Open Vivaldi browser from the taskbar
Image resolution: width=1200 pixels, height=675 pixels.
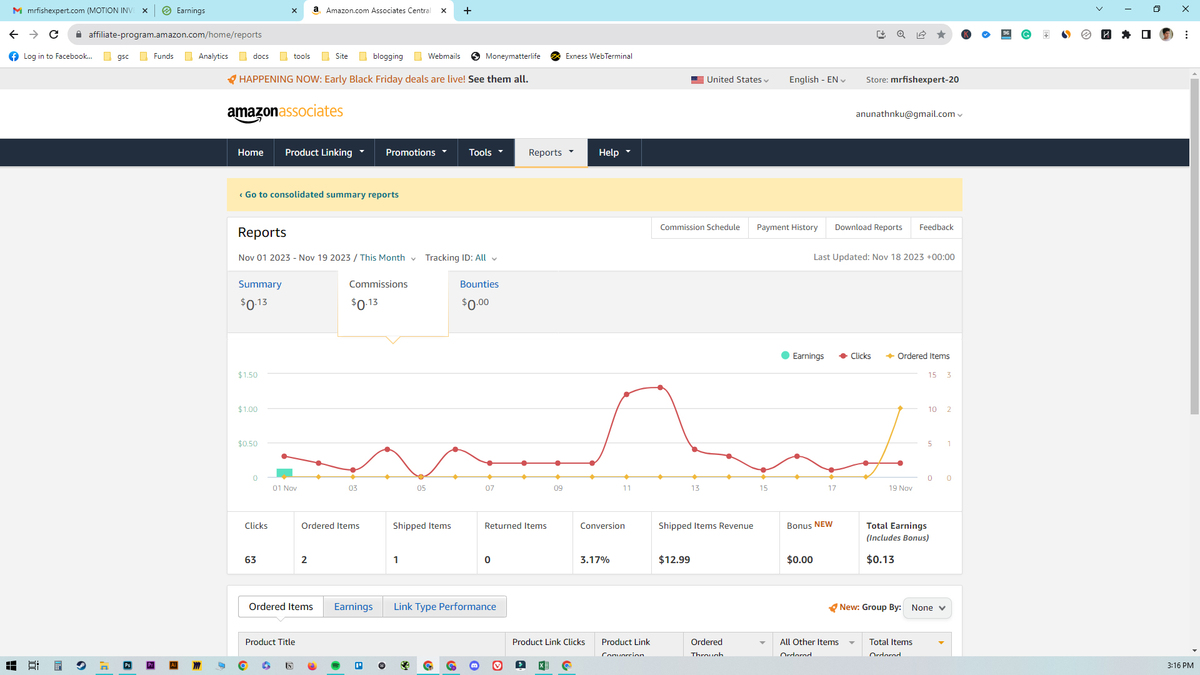pyautogui.click(x=497, y=665)
